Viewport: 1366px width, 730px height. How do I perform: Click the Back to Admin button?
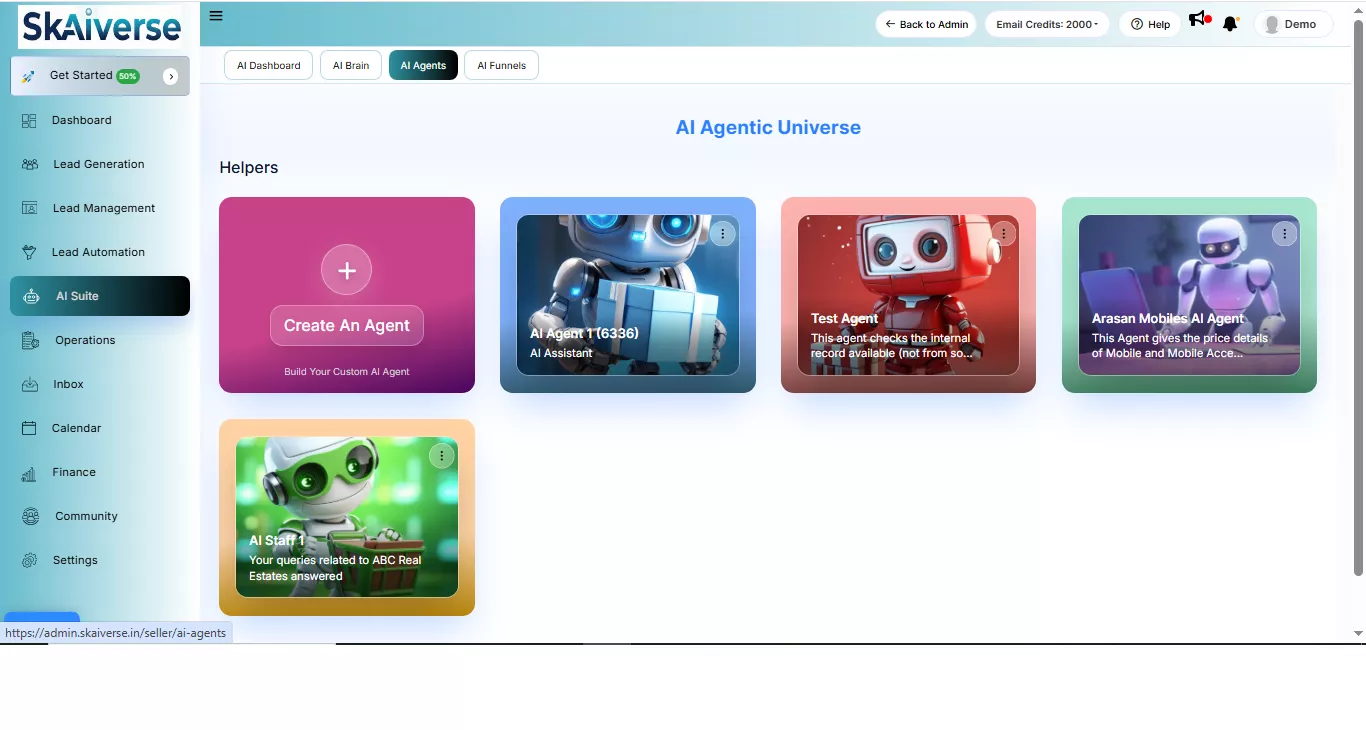click(925, 24)
